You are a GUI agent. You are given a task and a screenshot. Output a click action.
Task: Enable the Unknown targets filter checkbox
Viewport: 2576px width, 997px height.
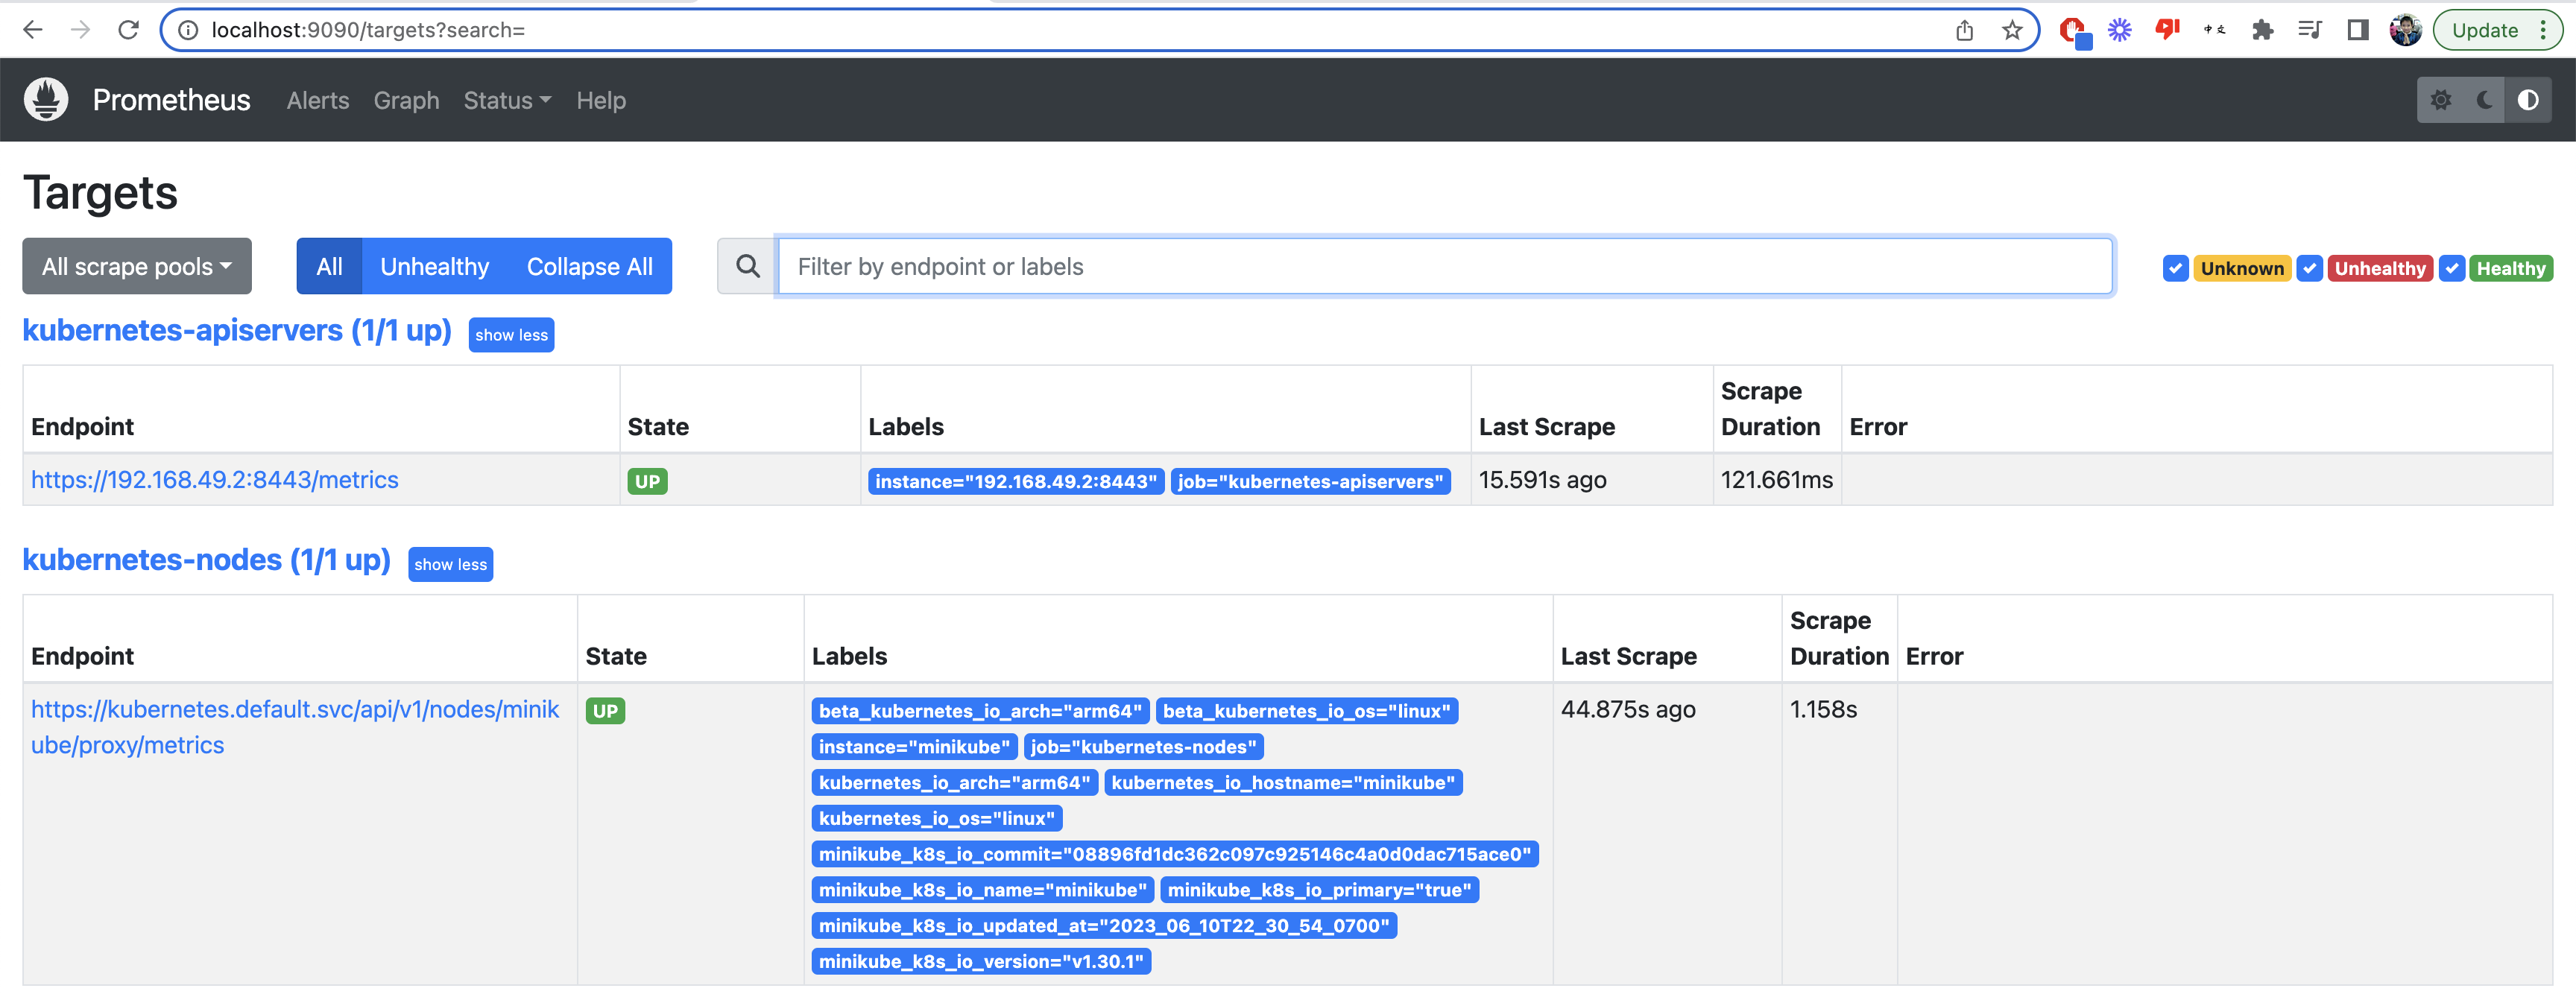[x=2176, y=268]
